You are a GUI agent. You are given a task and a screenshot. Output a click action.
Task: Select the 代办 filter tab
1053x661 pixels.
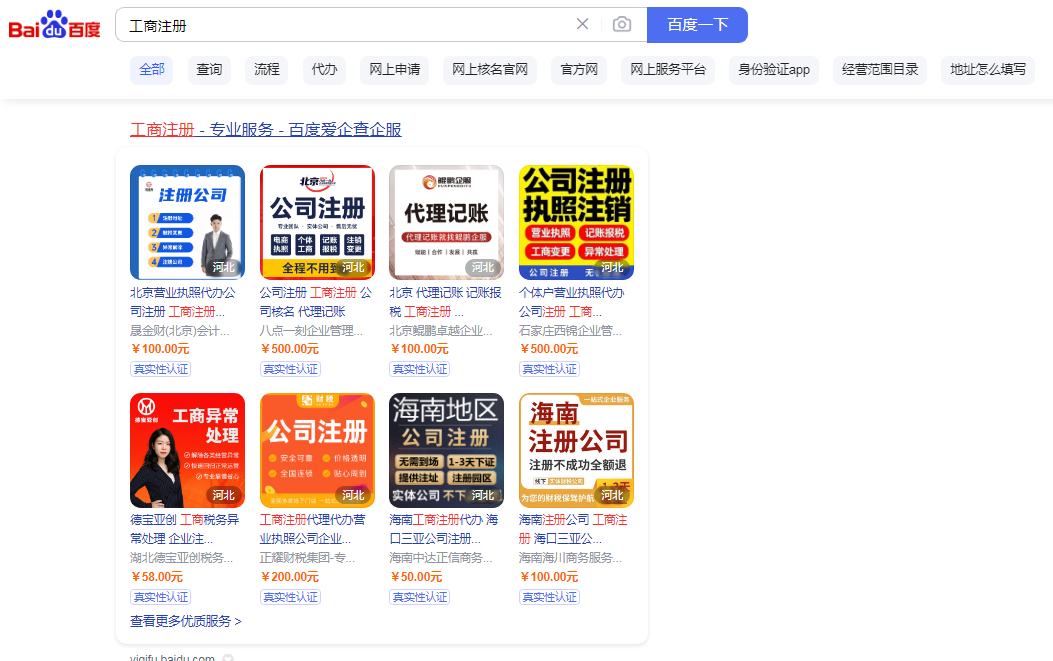pos(324,70)
